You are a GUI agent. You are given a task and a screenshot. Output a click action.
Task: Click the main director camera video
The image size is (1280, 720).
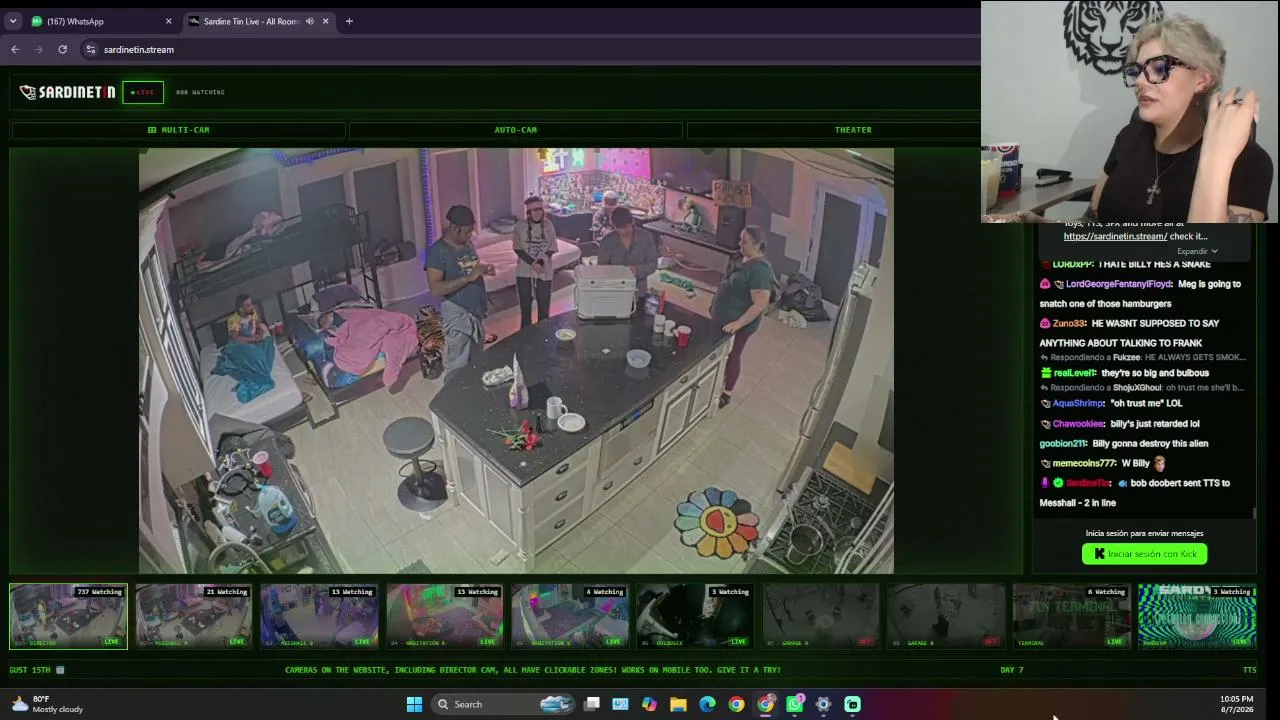516,361
